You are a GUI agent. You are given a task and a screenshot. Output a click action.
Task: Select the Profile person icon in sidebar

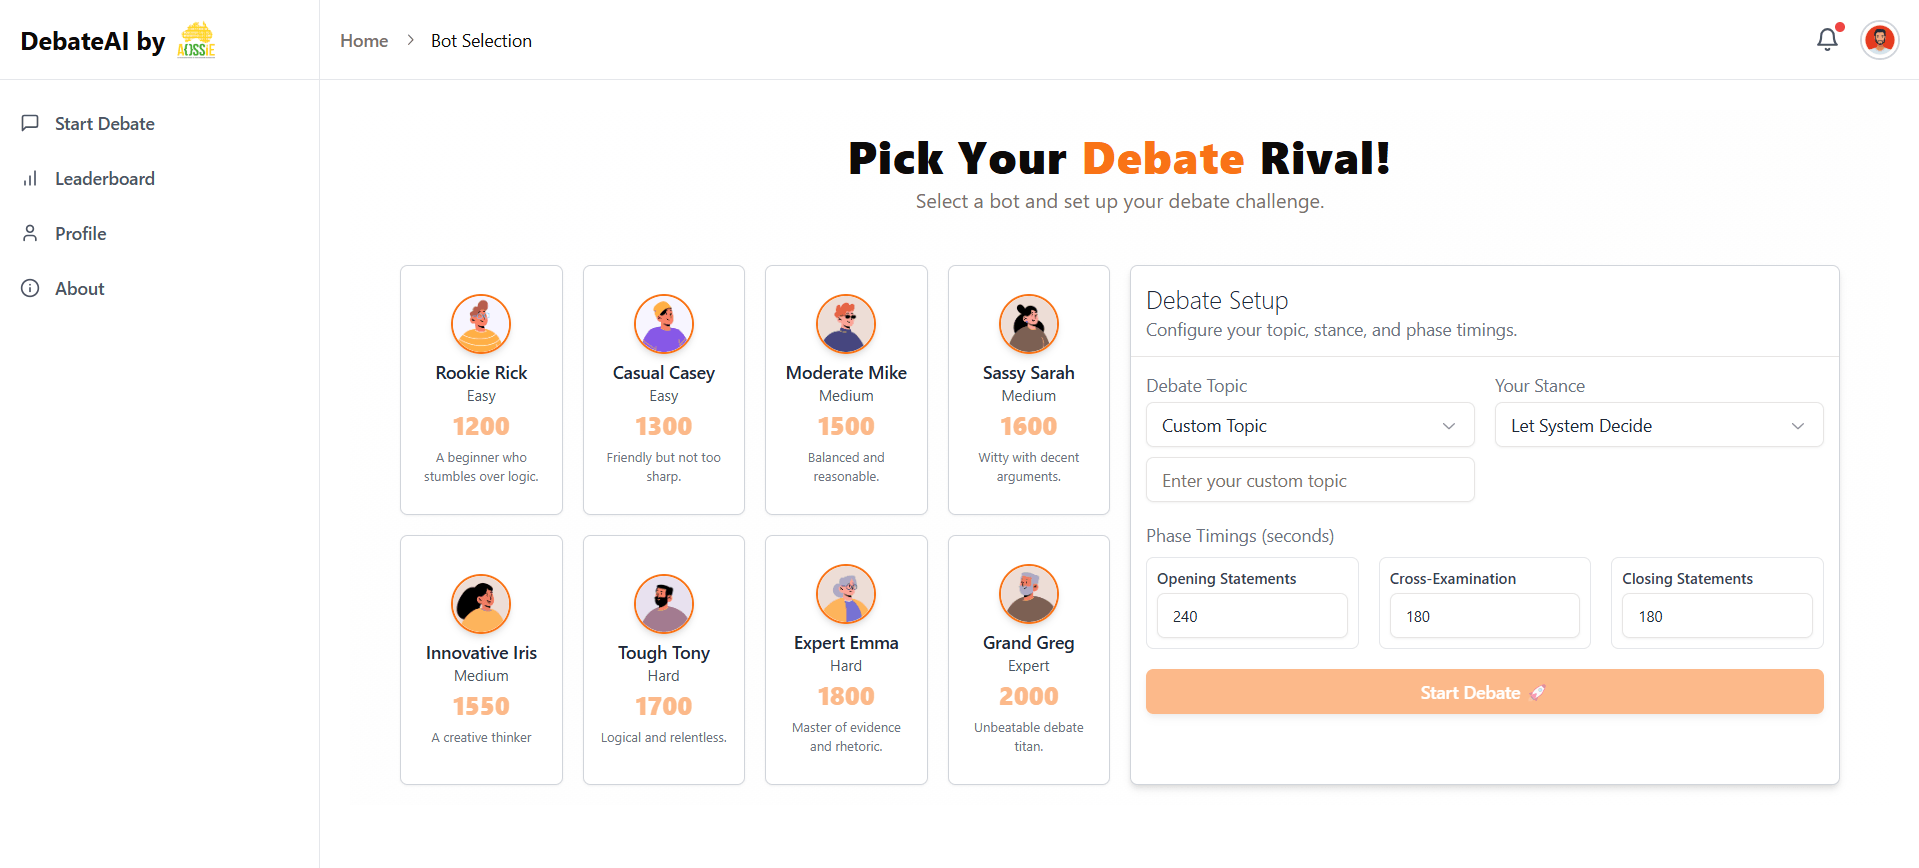coord(30,233)
